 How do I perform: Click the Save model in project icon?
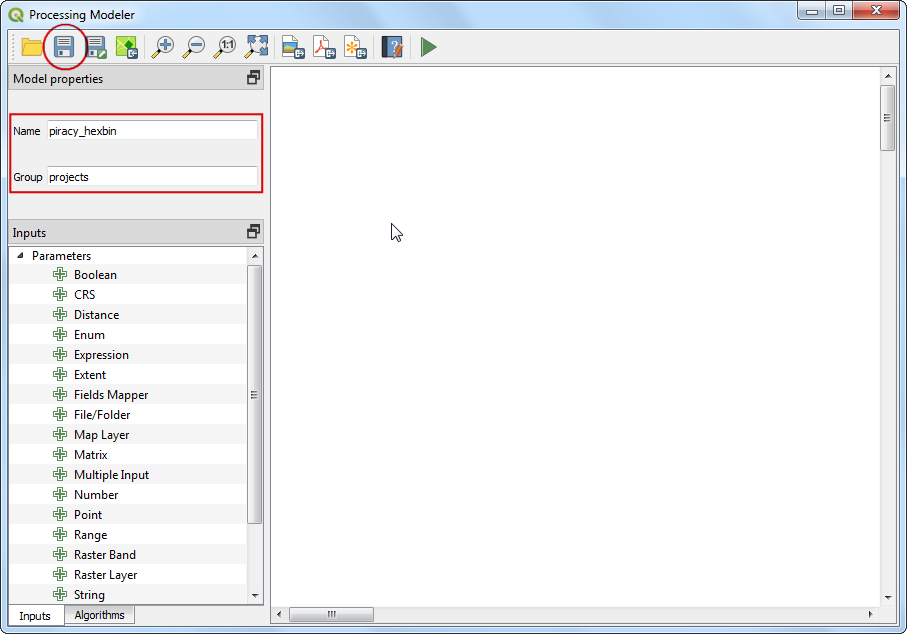click(x=126, y=47)
